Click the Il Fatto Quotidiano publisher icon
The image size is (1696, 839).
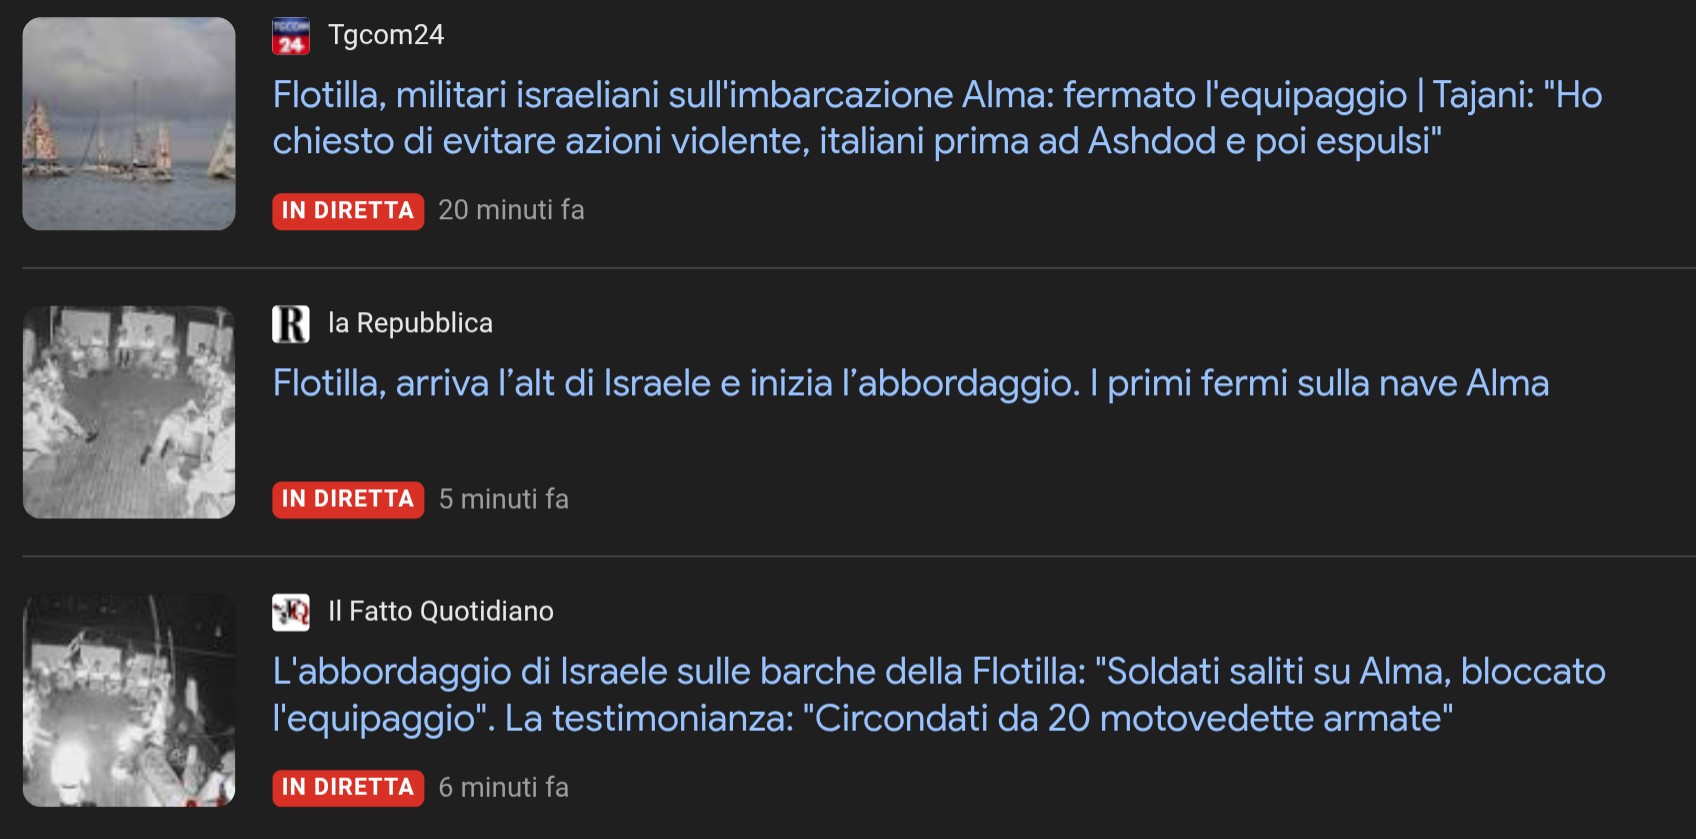click(291, 611)
